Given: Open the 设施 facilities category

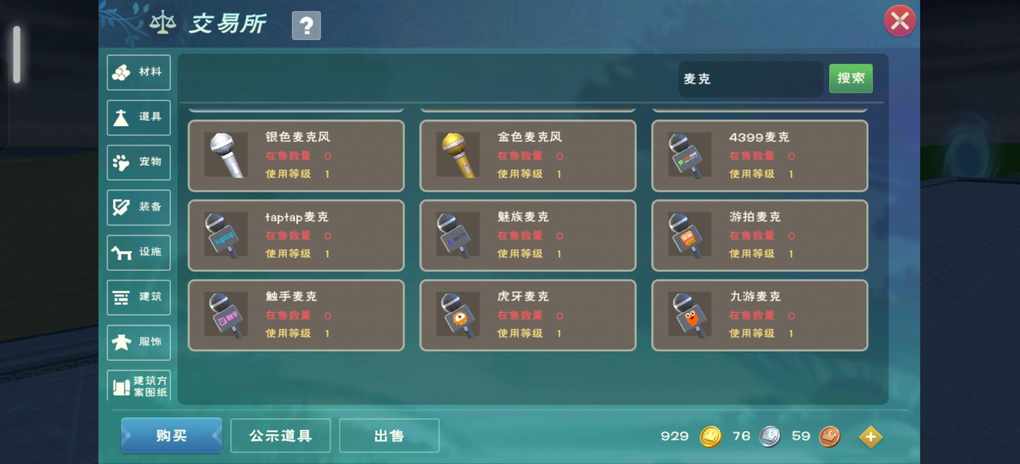Looking at the screenshot, I should (x=139, y=252).
